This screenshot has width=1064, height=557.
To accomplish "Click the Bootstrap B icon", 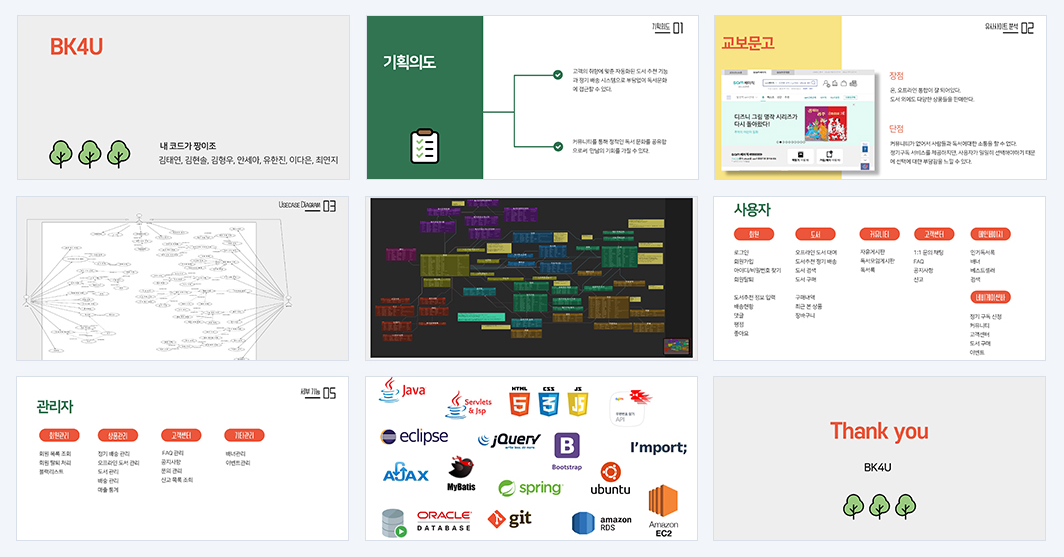I will [567, 446].
